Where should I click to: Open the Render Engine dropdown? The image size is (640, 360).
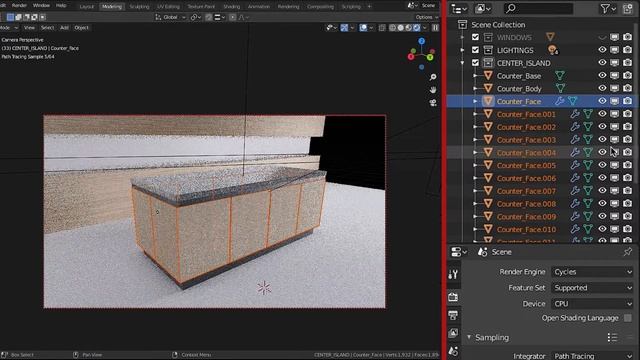click(x=593, y=272)
